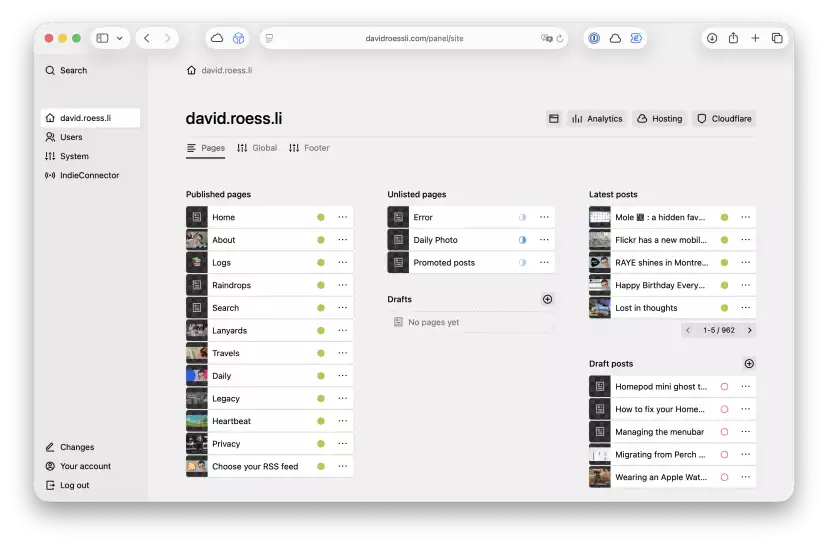Click the How to fix your Home draft icon

pyautogui.click(x=600, y=409)
